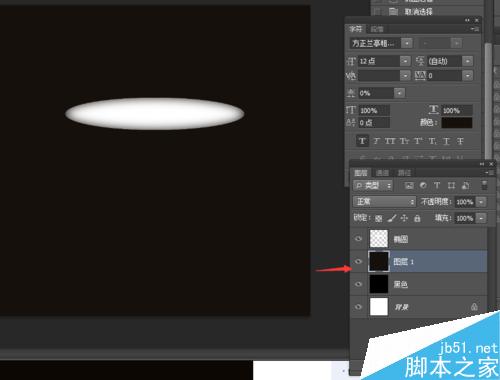Hide the 背景 layer via eye icon
The width and height of the screenshot is (500, 380).
click(359, 307)
